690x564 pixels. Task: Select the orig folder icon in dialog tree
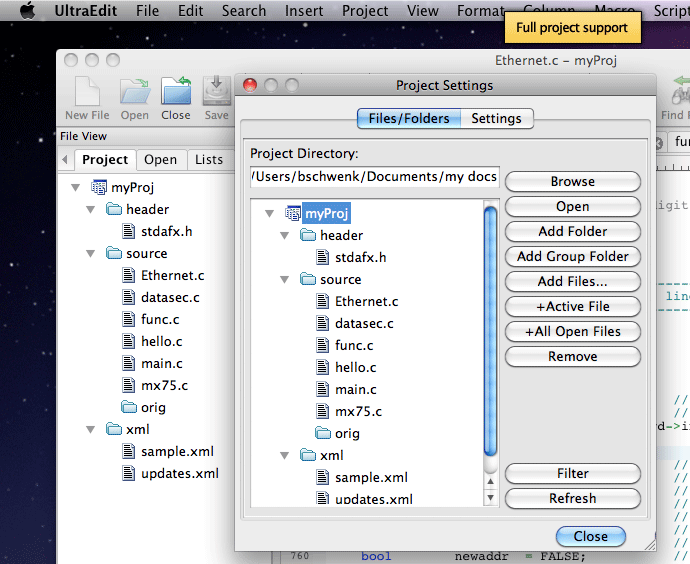(x=323, y=433)
